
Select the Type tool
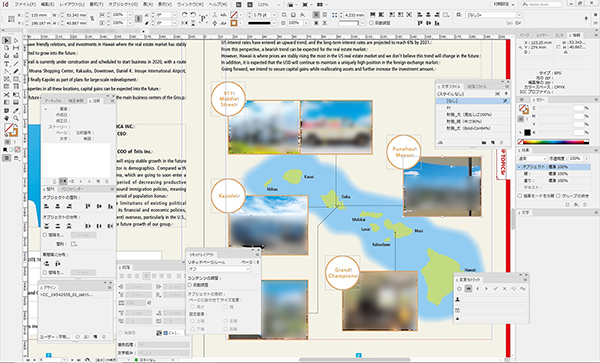click(x=7, y=63)
